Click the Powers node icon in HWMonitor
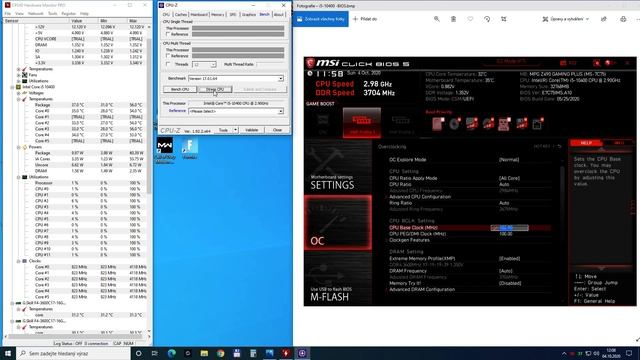Viewport: 640px width, 360px height. pos(25,147)
